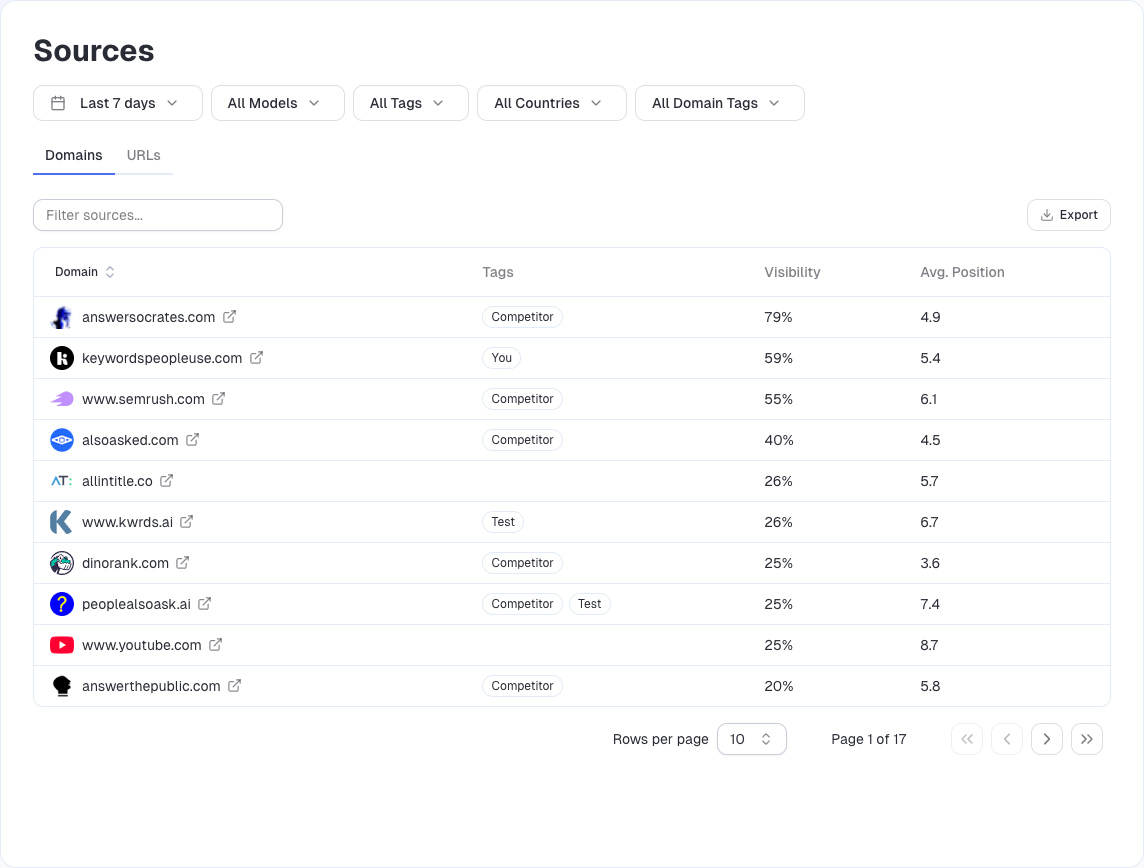Click the Test tag on peoplealsoask.ai row
The width and height of the screenshot is (1144, 868).
590,604
